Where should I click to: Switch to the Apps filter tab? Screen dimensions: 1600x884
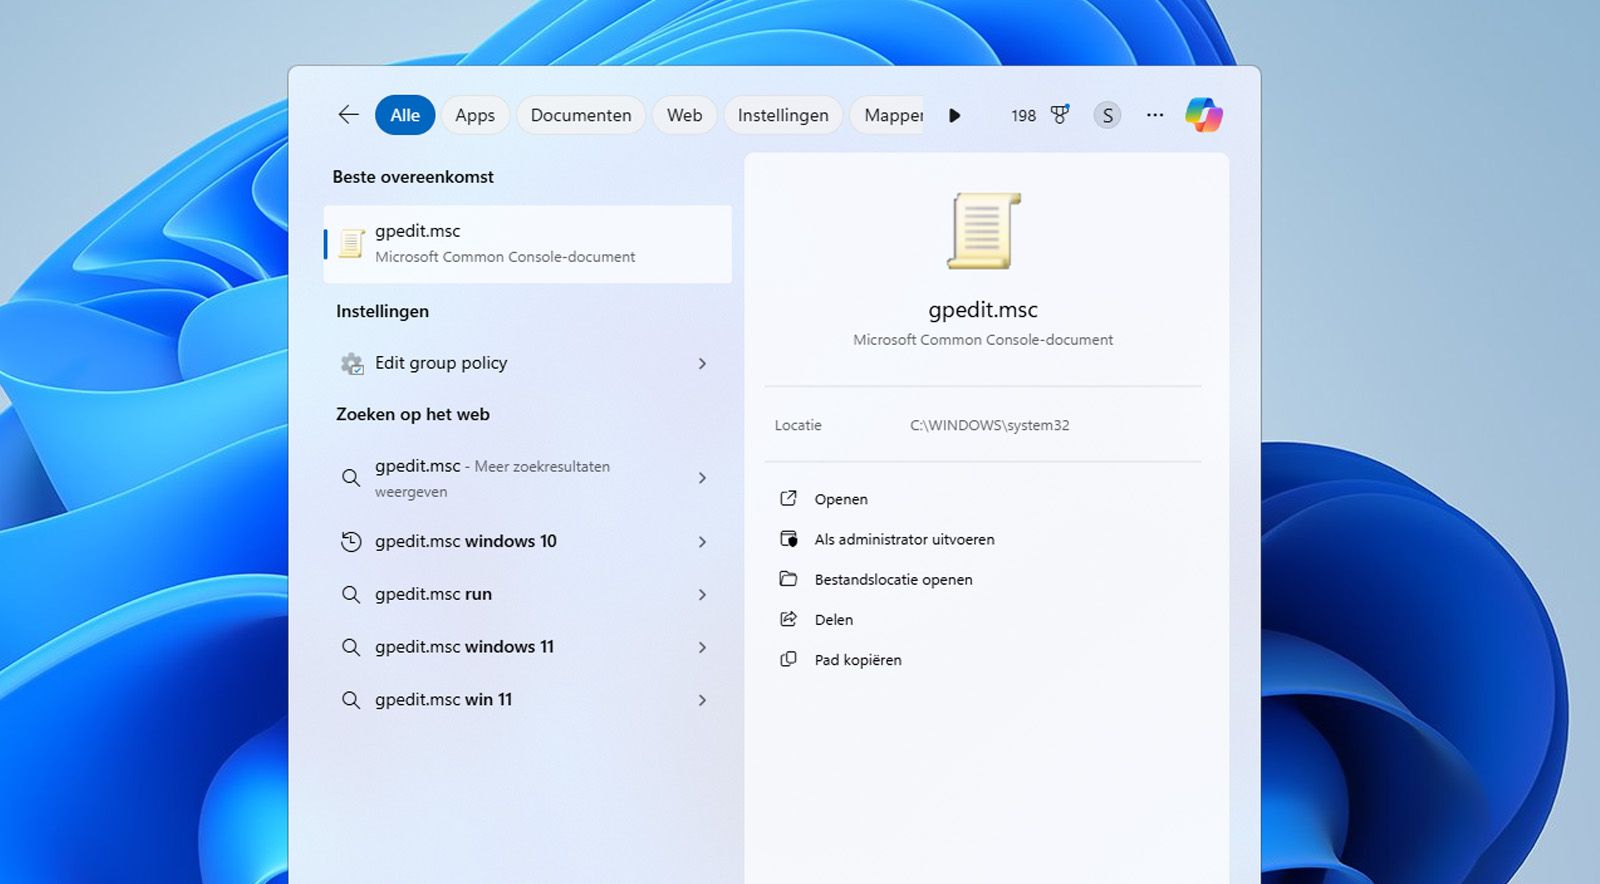475,115
